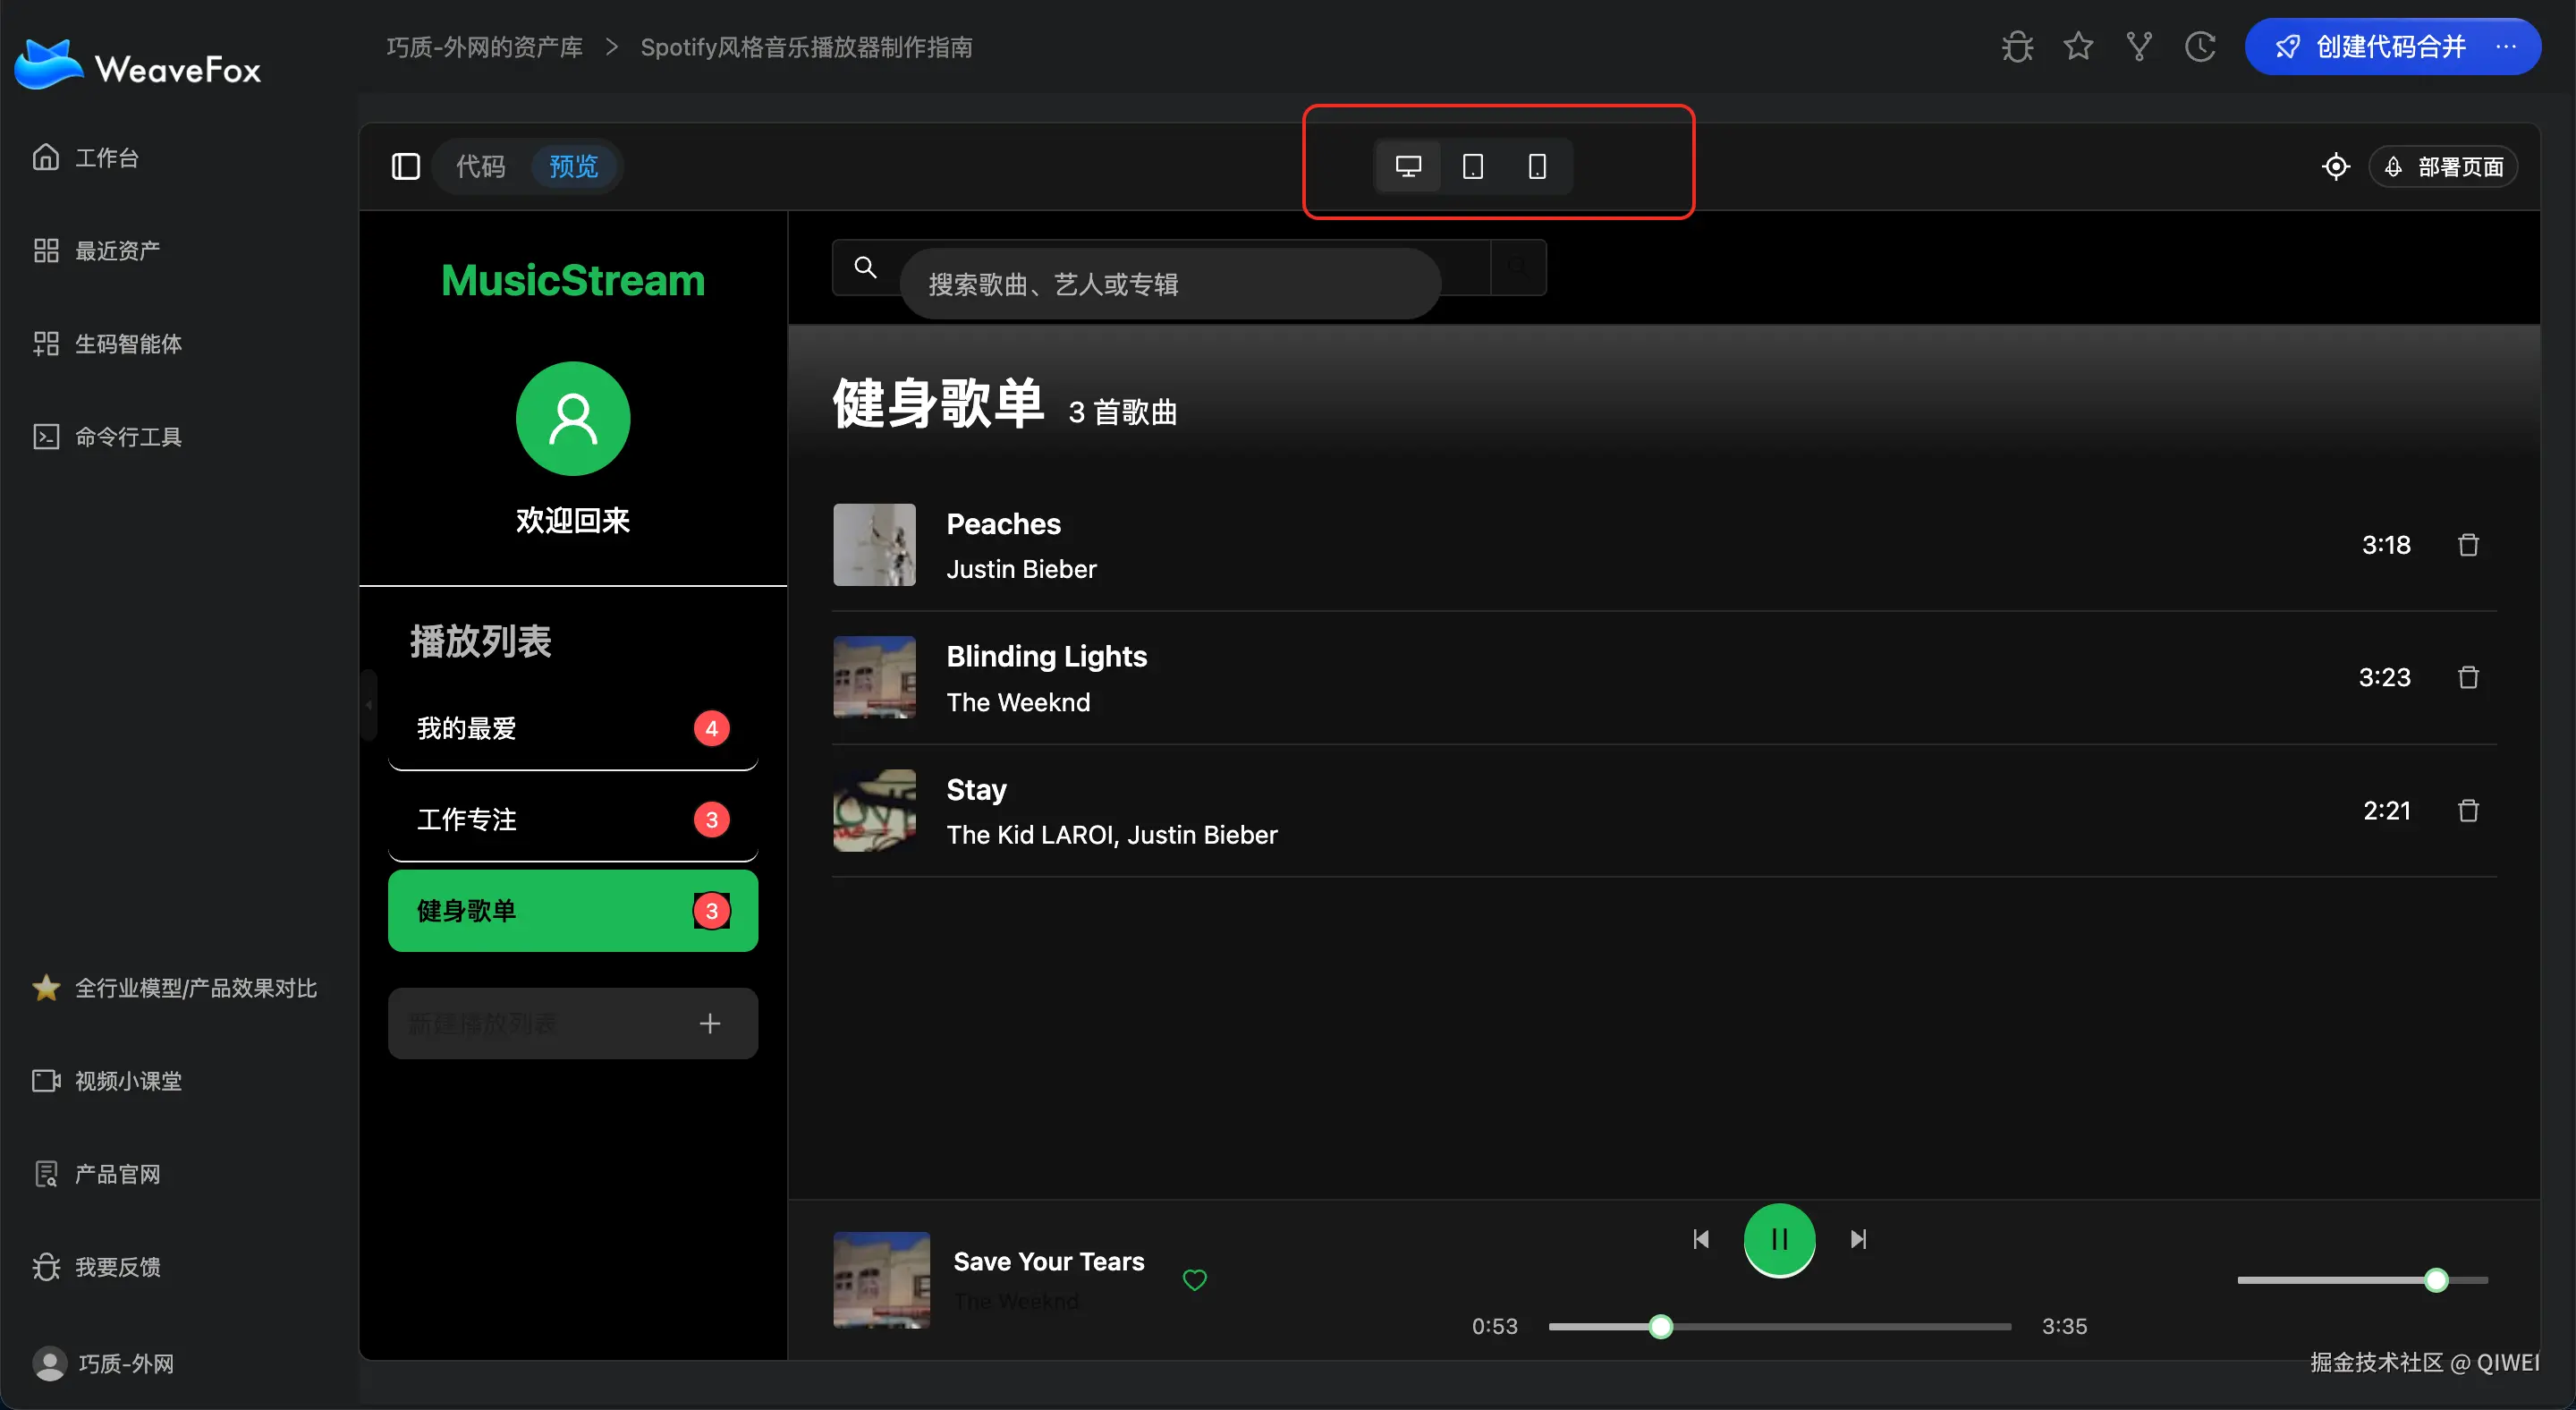Collapse the preview side panel handle
2576x1410 pixels.
coord(369,705)
